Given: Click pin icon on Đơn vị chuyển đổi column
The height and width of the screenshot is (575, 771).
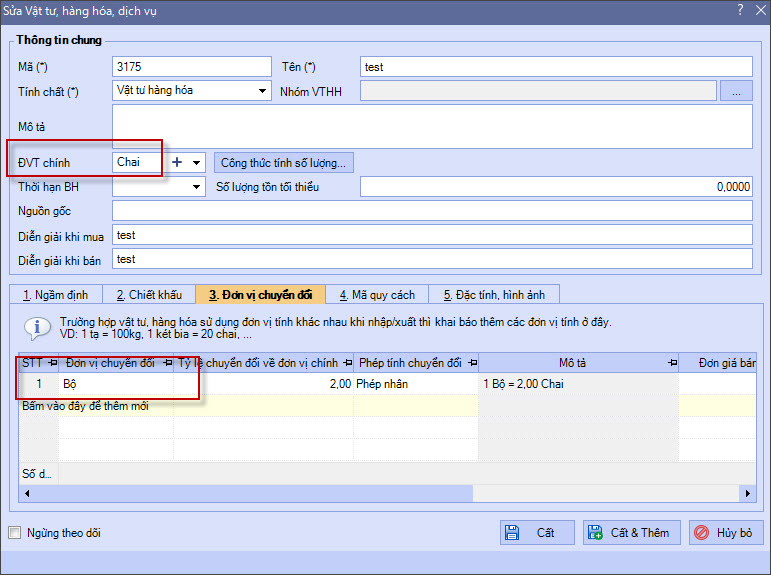Looking at the screenshot, I should click(x=166, y=362).
